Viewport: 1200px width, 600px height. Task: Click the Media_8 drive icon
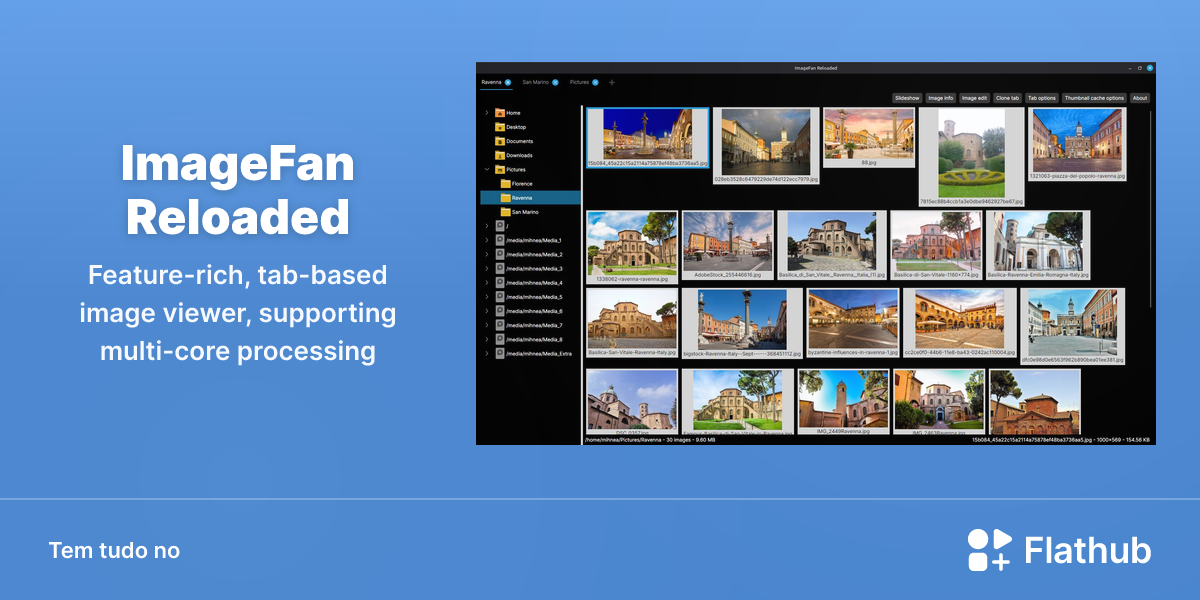coord(500,339)
